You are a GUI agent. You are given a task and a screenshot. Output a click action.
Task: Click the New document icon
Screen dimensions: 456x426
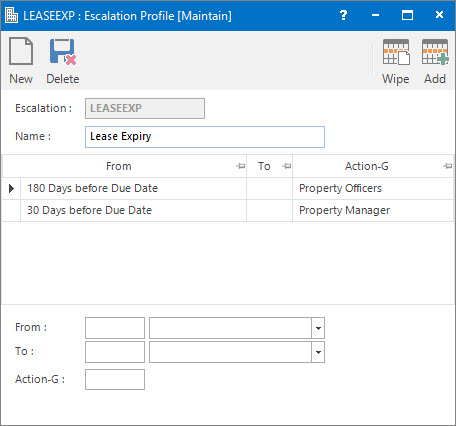(21, 51)
